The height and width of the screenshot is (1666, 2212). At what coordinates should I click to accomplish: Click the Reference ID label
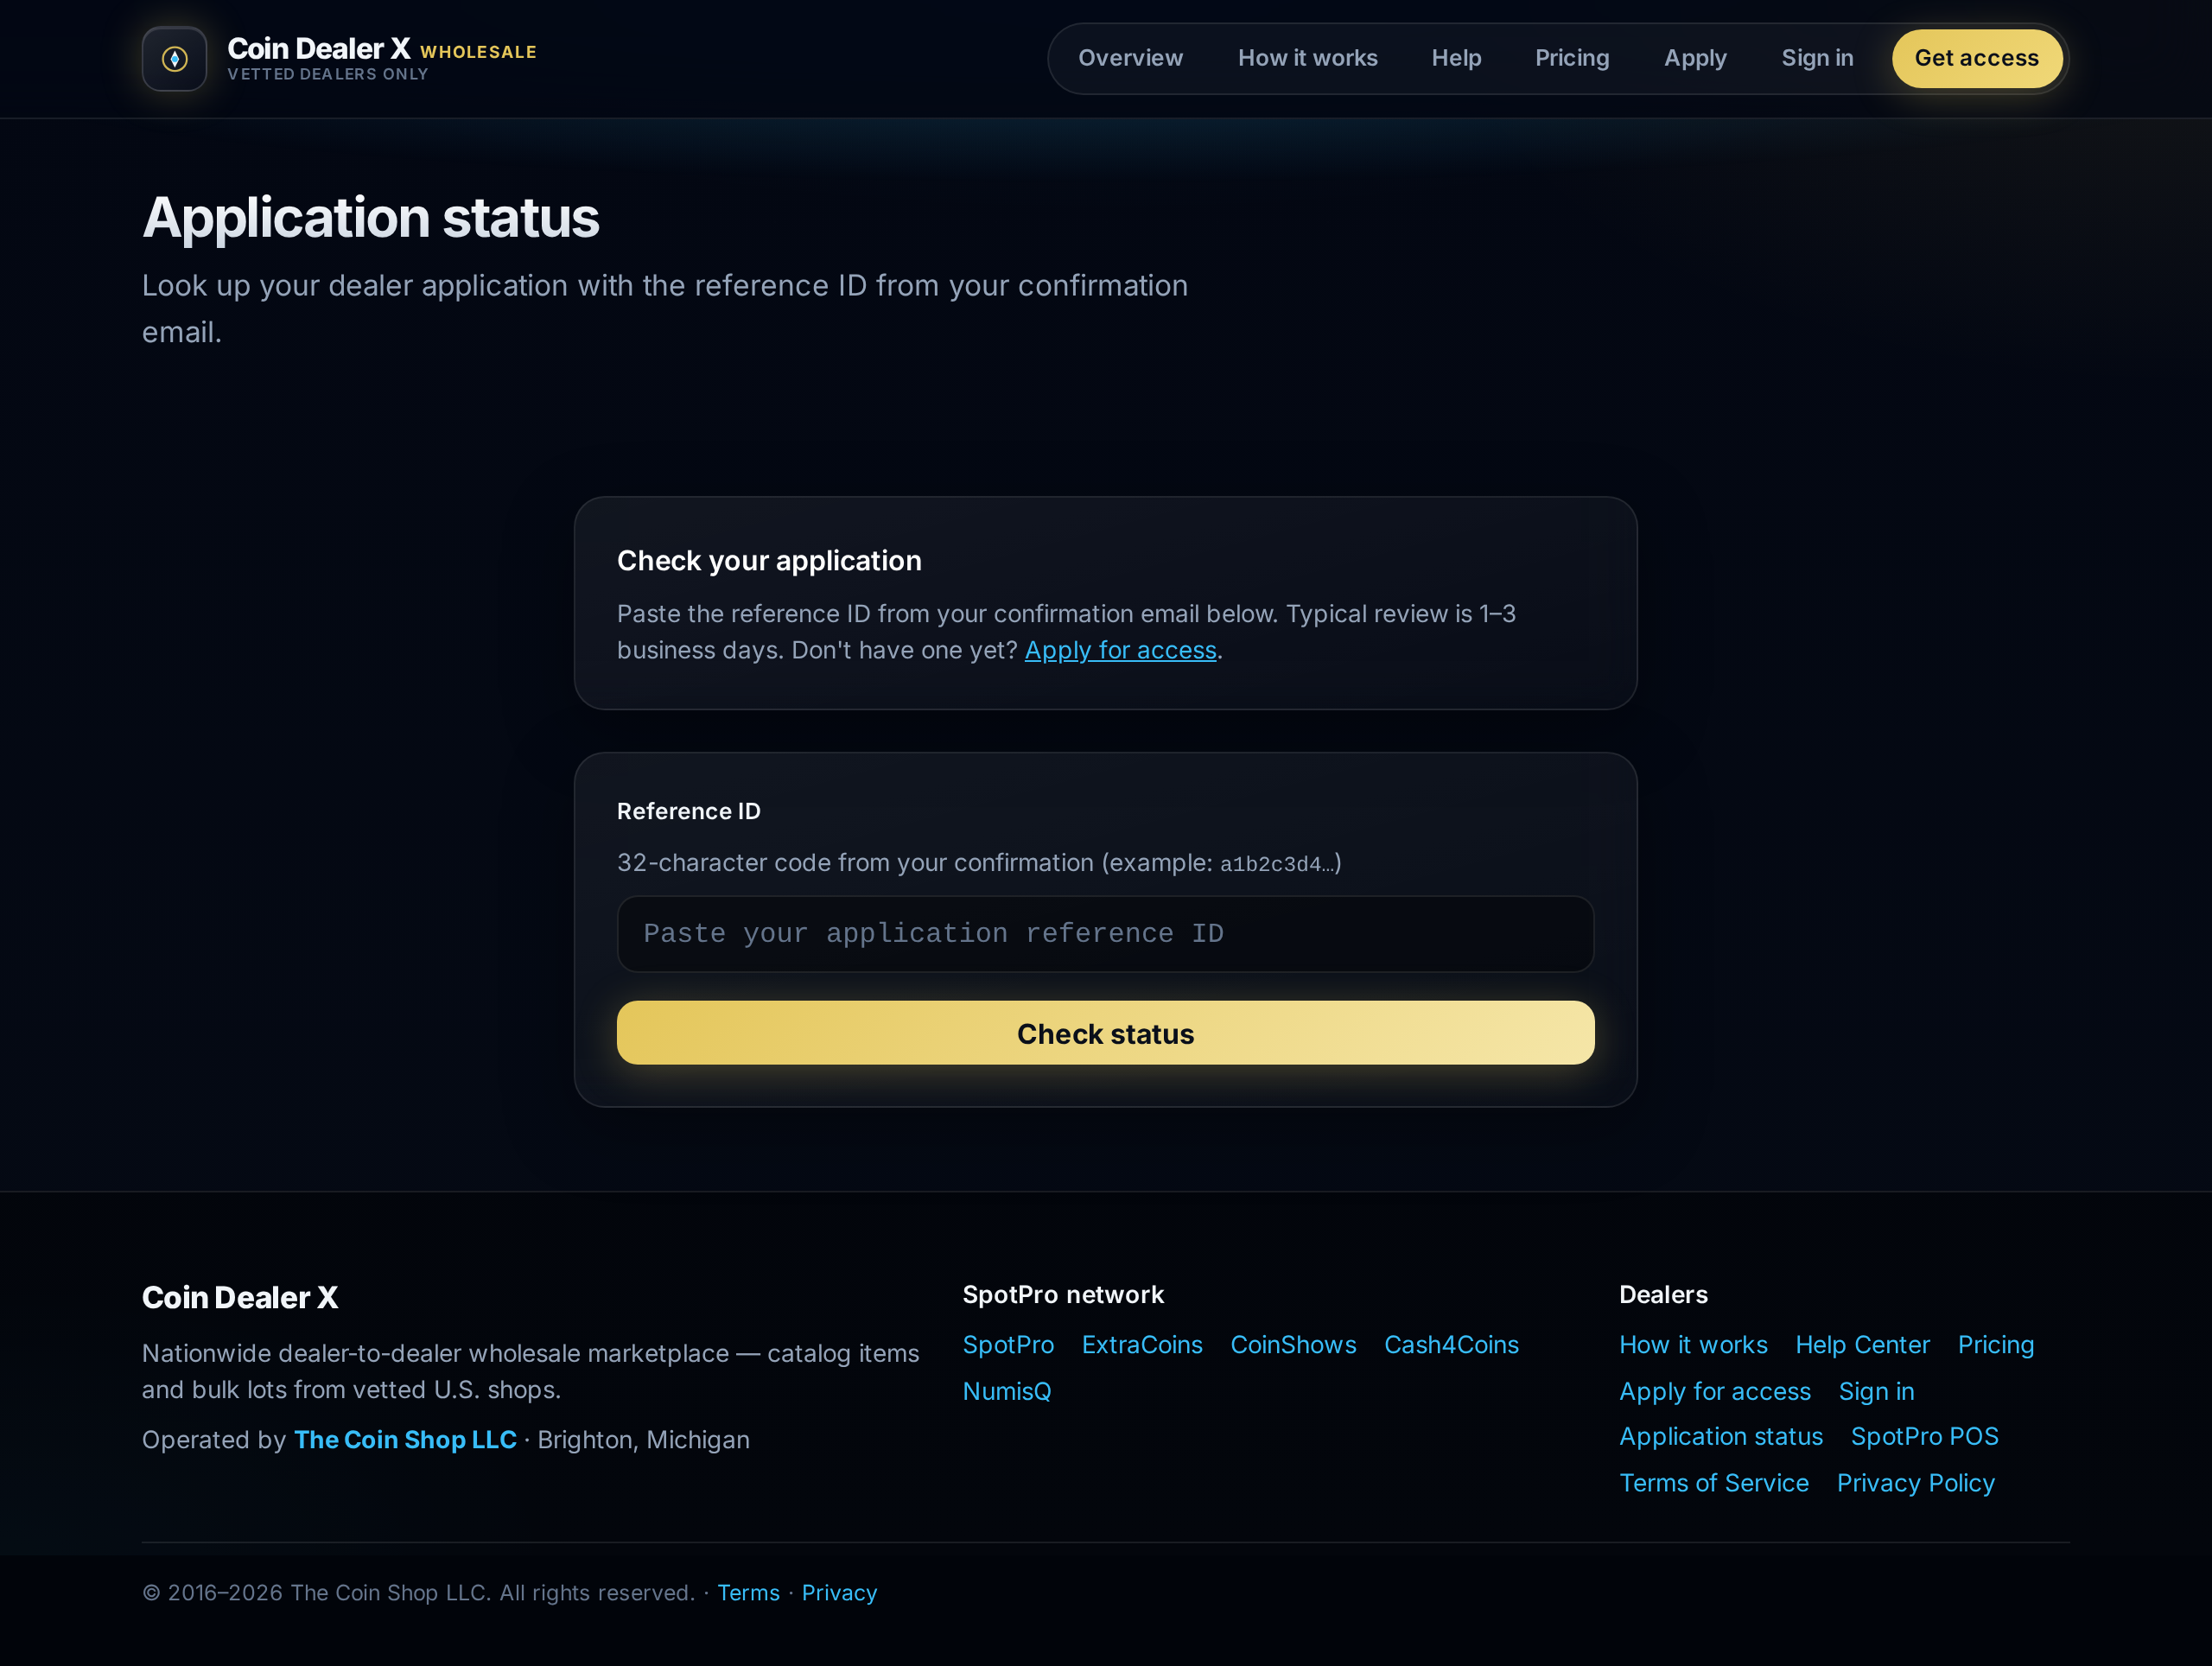(x=688, y=811)
